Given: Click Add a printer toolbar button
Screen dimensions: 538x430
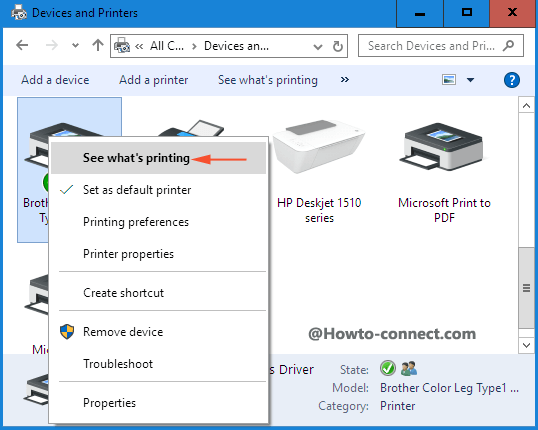Looking at the screenshot, I should tap(153, 80).
